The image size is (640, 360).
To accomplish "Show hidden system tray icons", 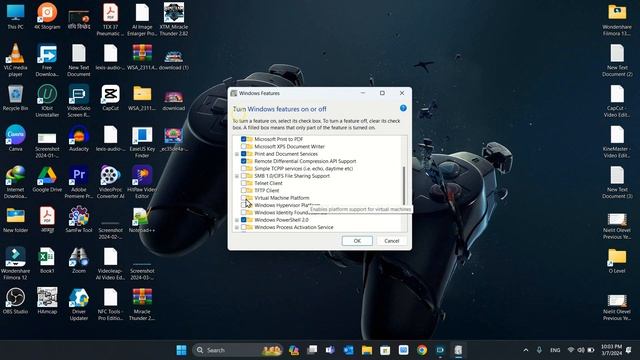I will [526, 350].
